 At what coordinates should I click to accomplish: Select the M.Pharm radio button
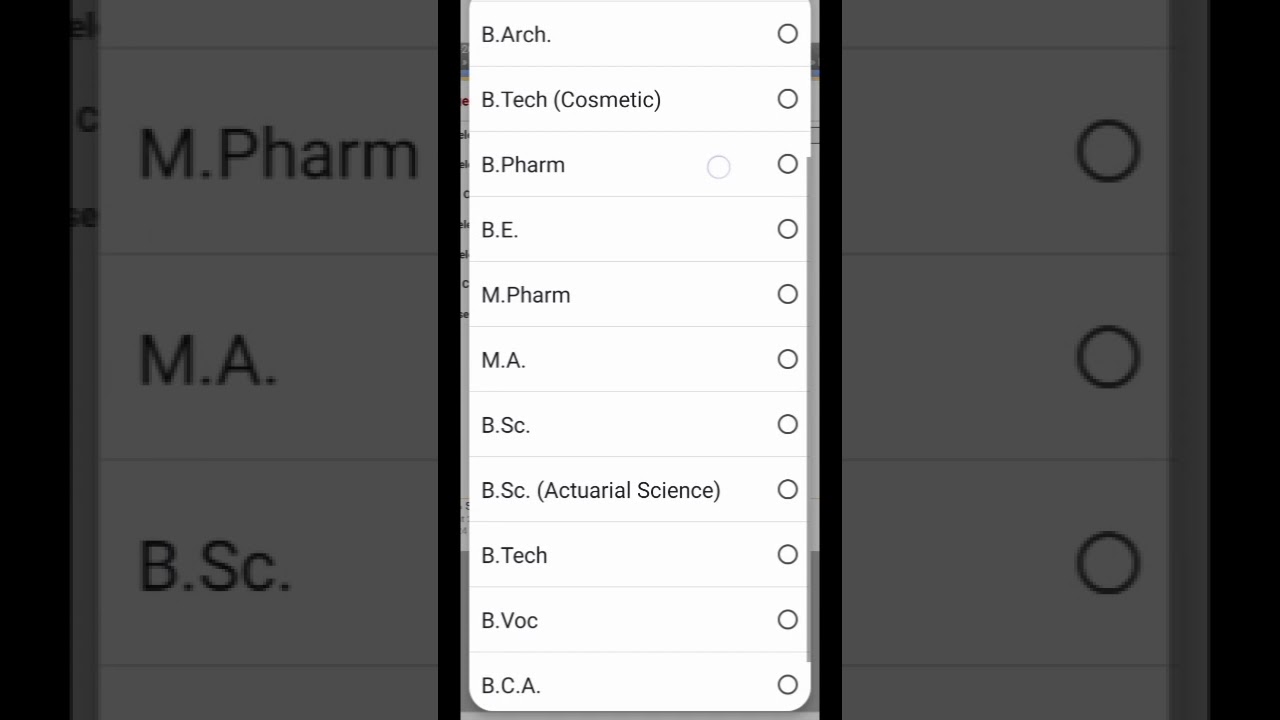coord(788,294)
